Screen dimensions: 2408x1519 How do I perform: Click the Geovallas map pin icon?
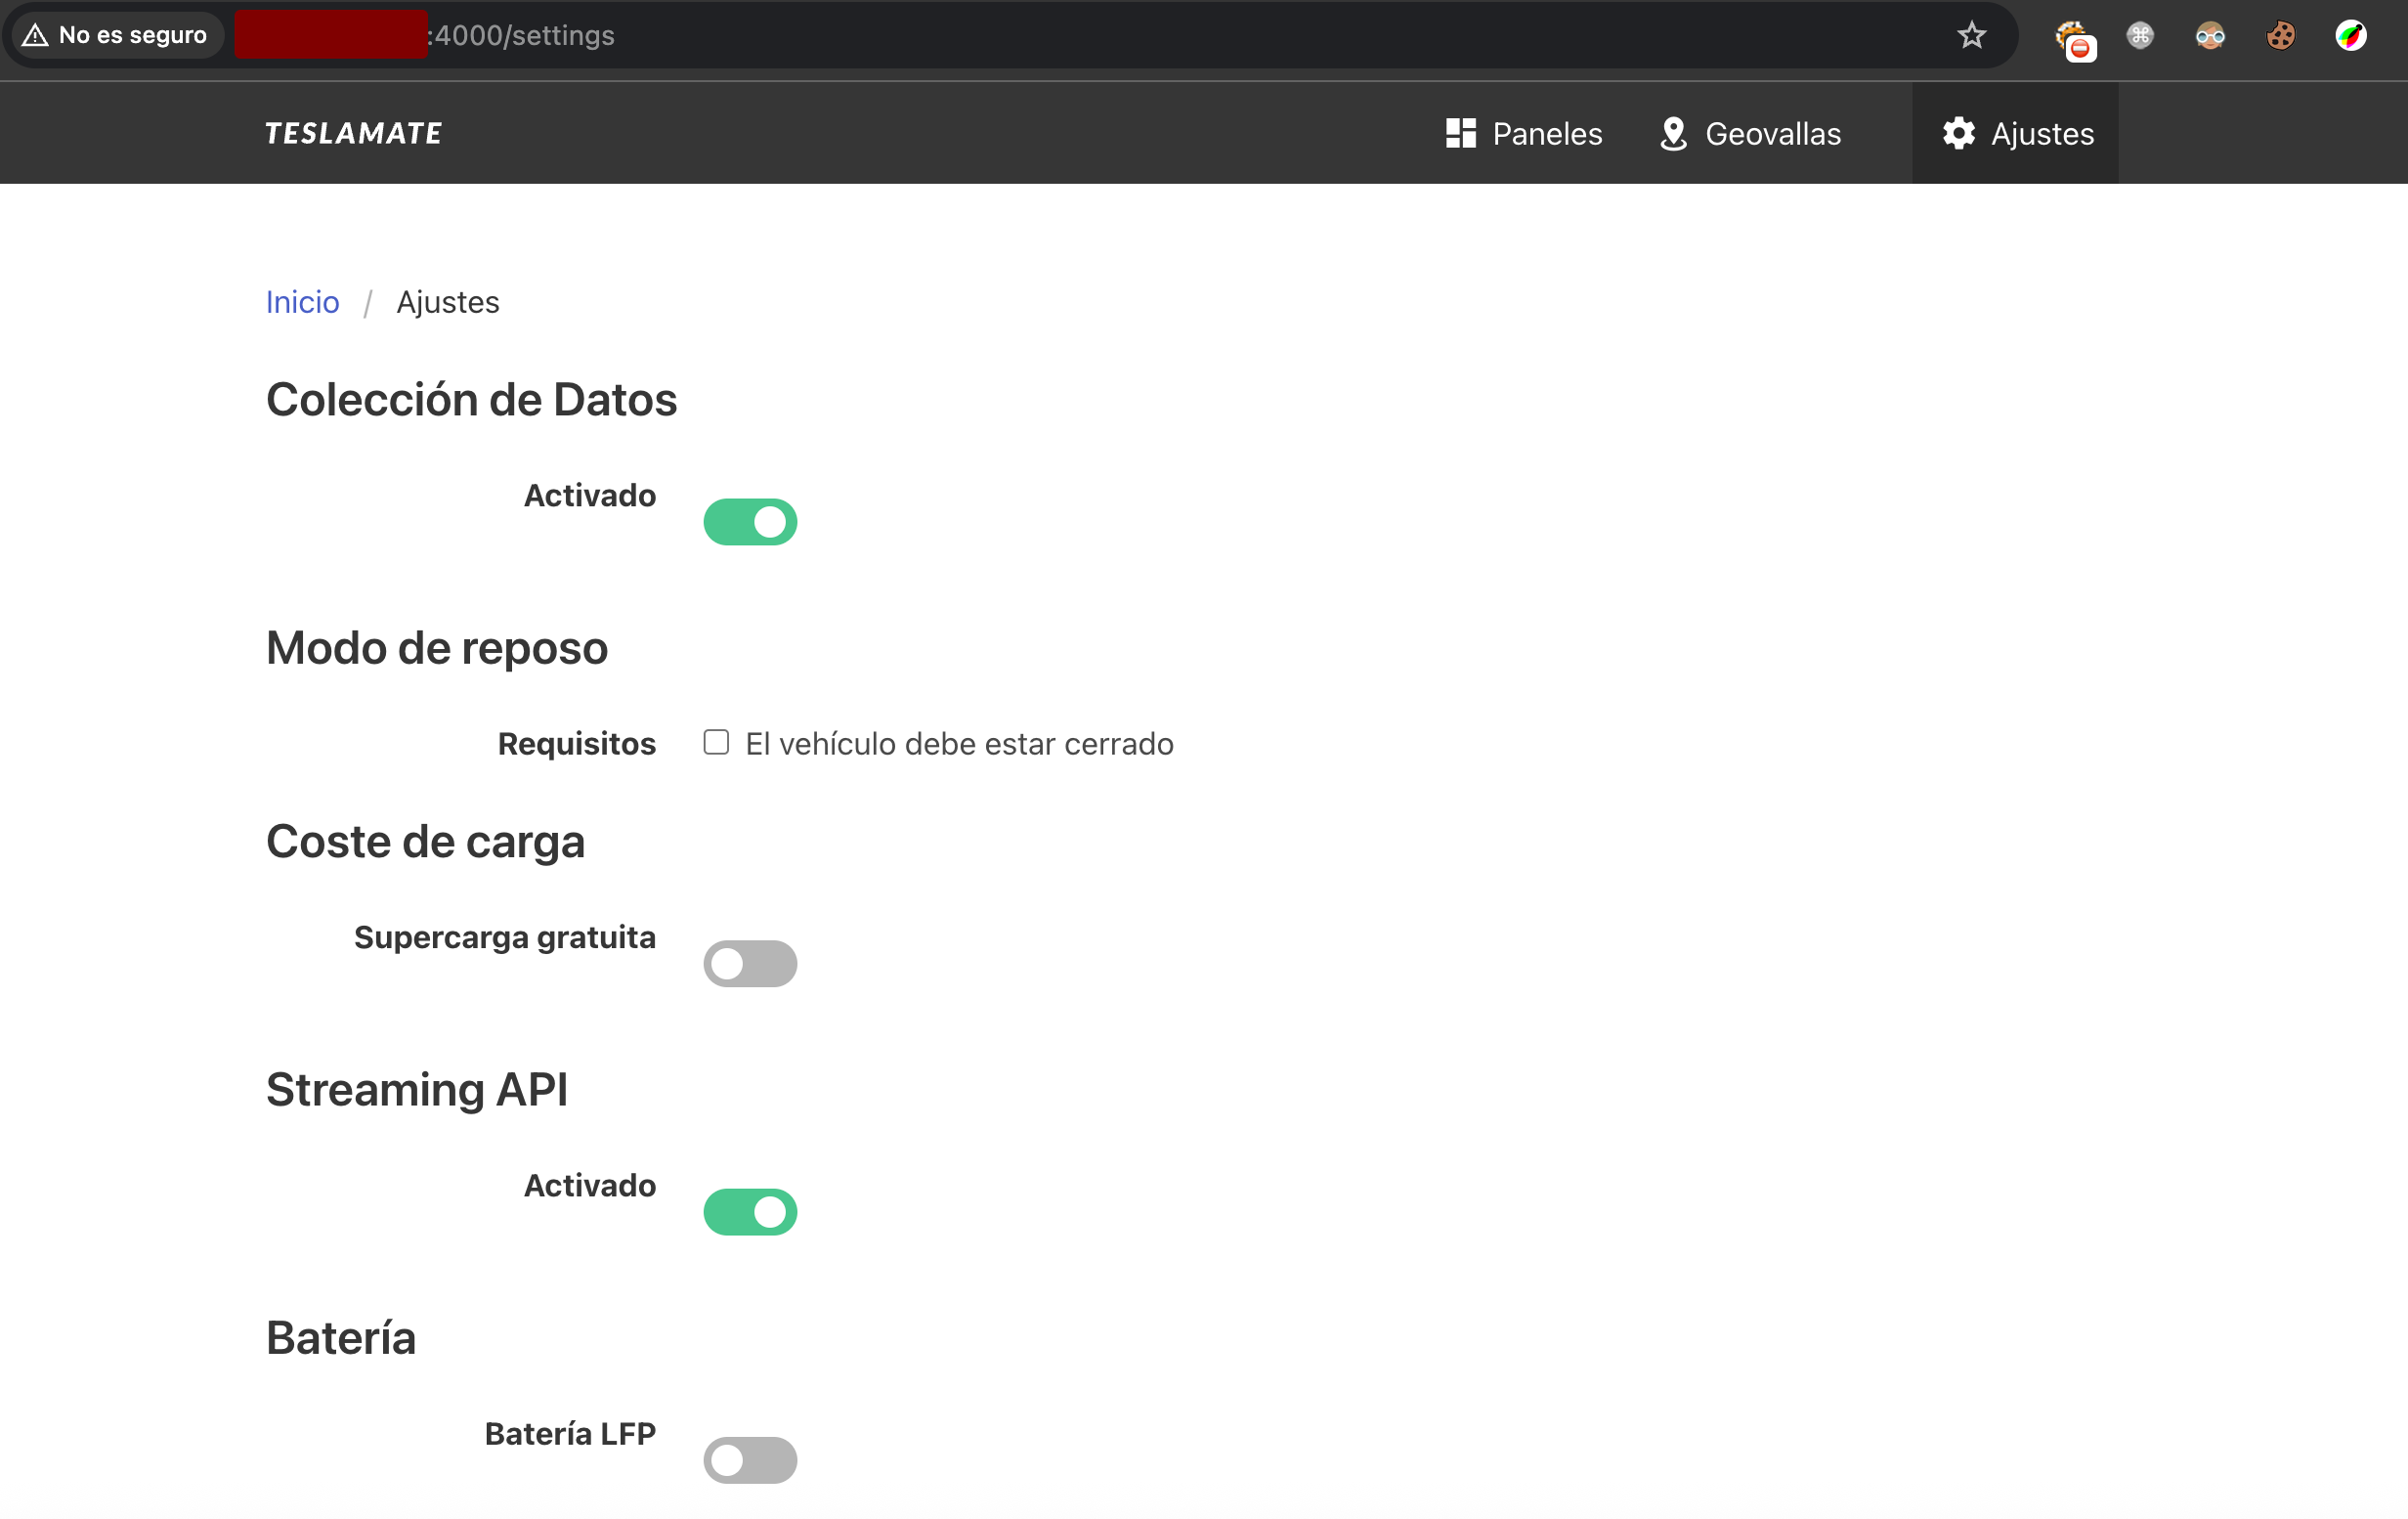(1673, 134)
